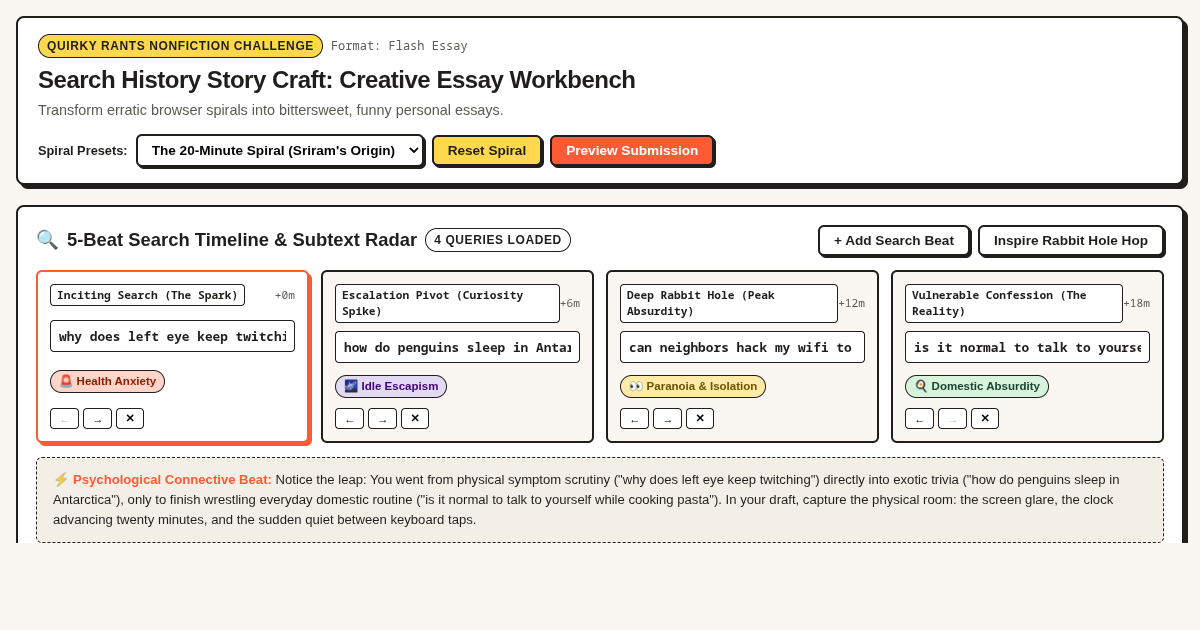Click the +0m timestamp on first card
The height and width of the screenshot is (630, 1200).
[285, 295]
